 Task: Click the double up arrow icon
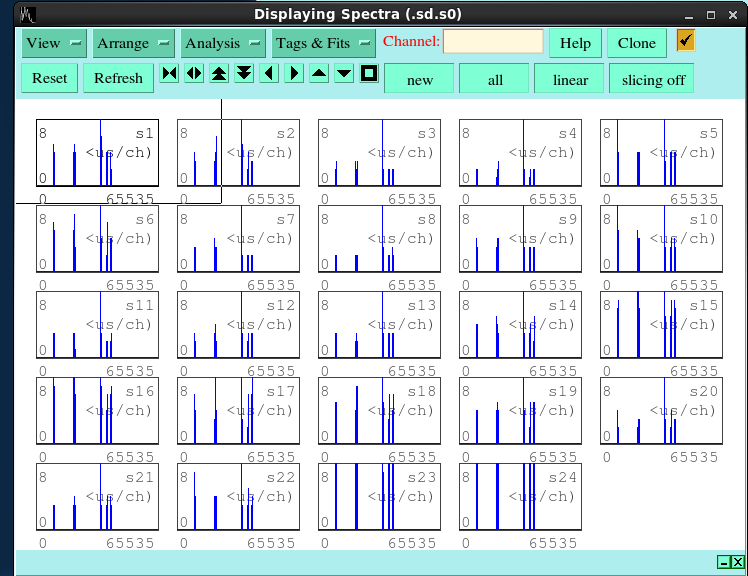219,74
